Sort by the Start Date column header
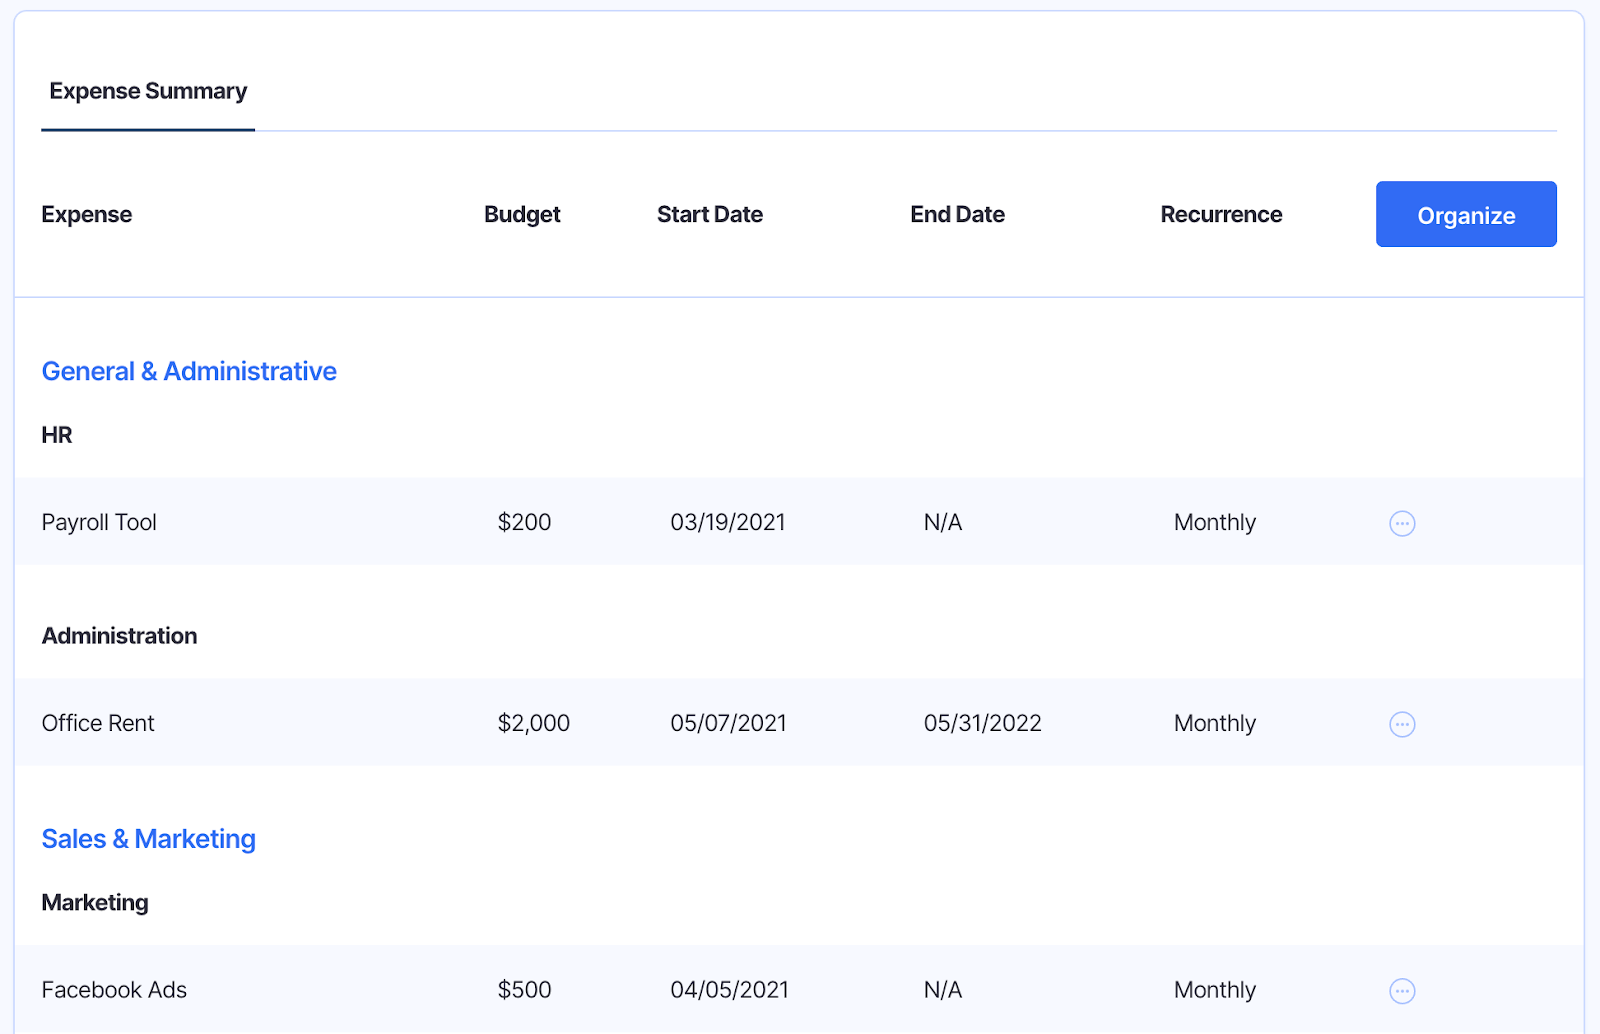The width and height of the screenshot is (1600, 1034). pyautogui.click(x=710, y=214)
